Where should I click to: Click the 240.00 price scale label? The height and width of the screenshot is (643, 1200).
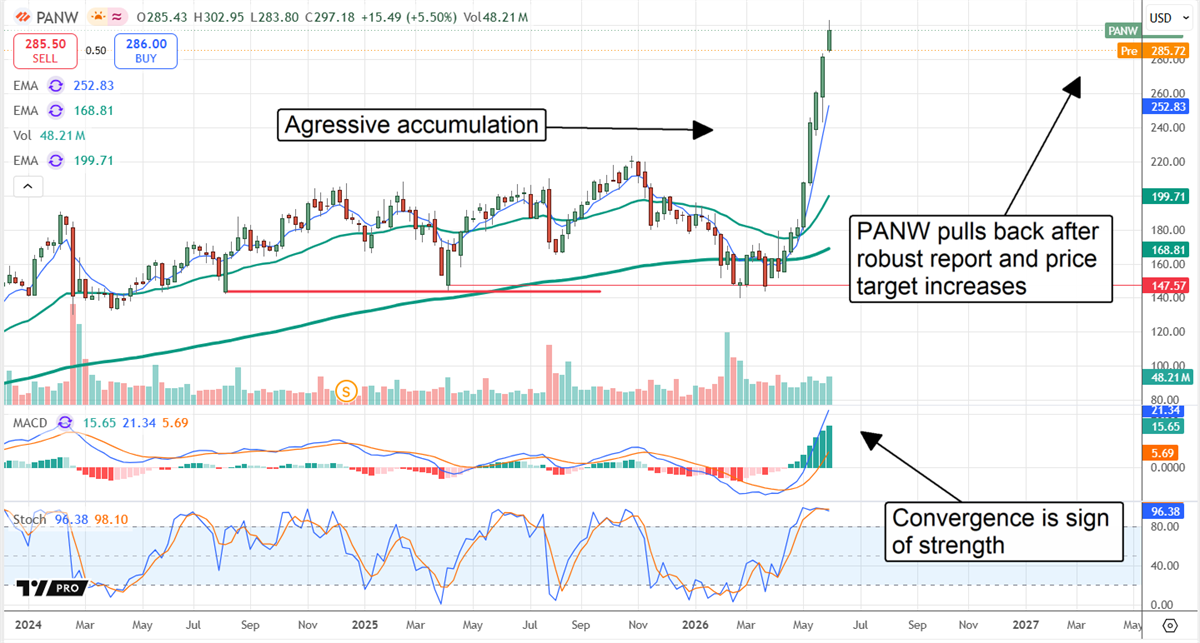(x=1169, y=127)
